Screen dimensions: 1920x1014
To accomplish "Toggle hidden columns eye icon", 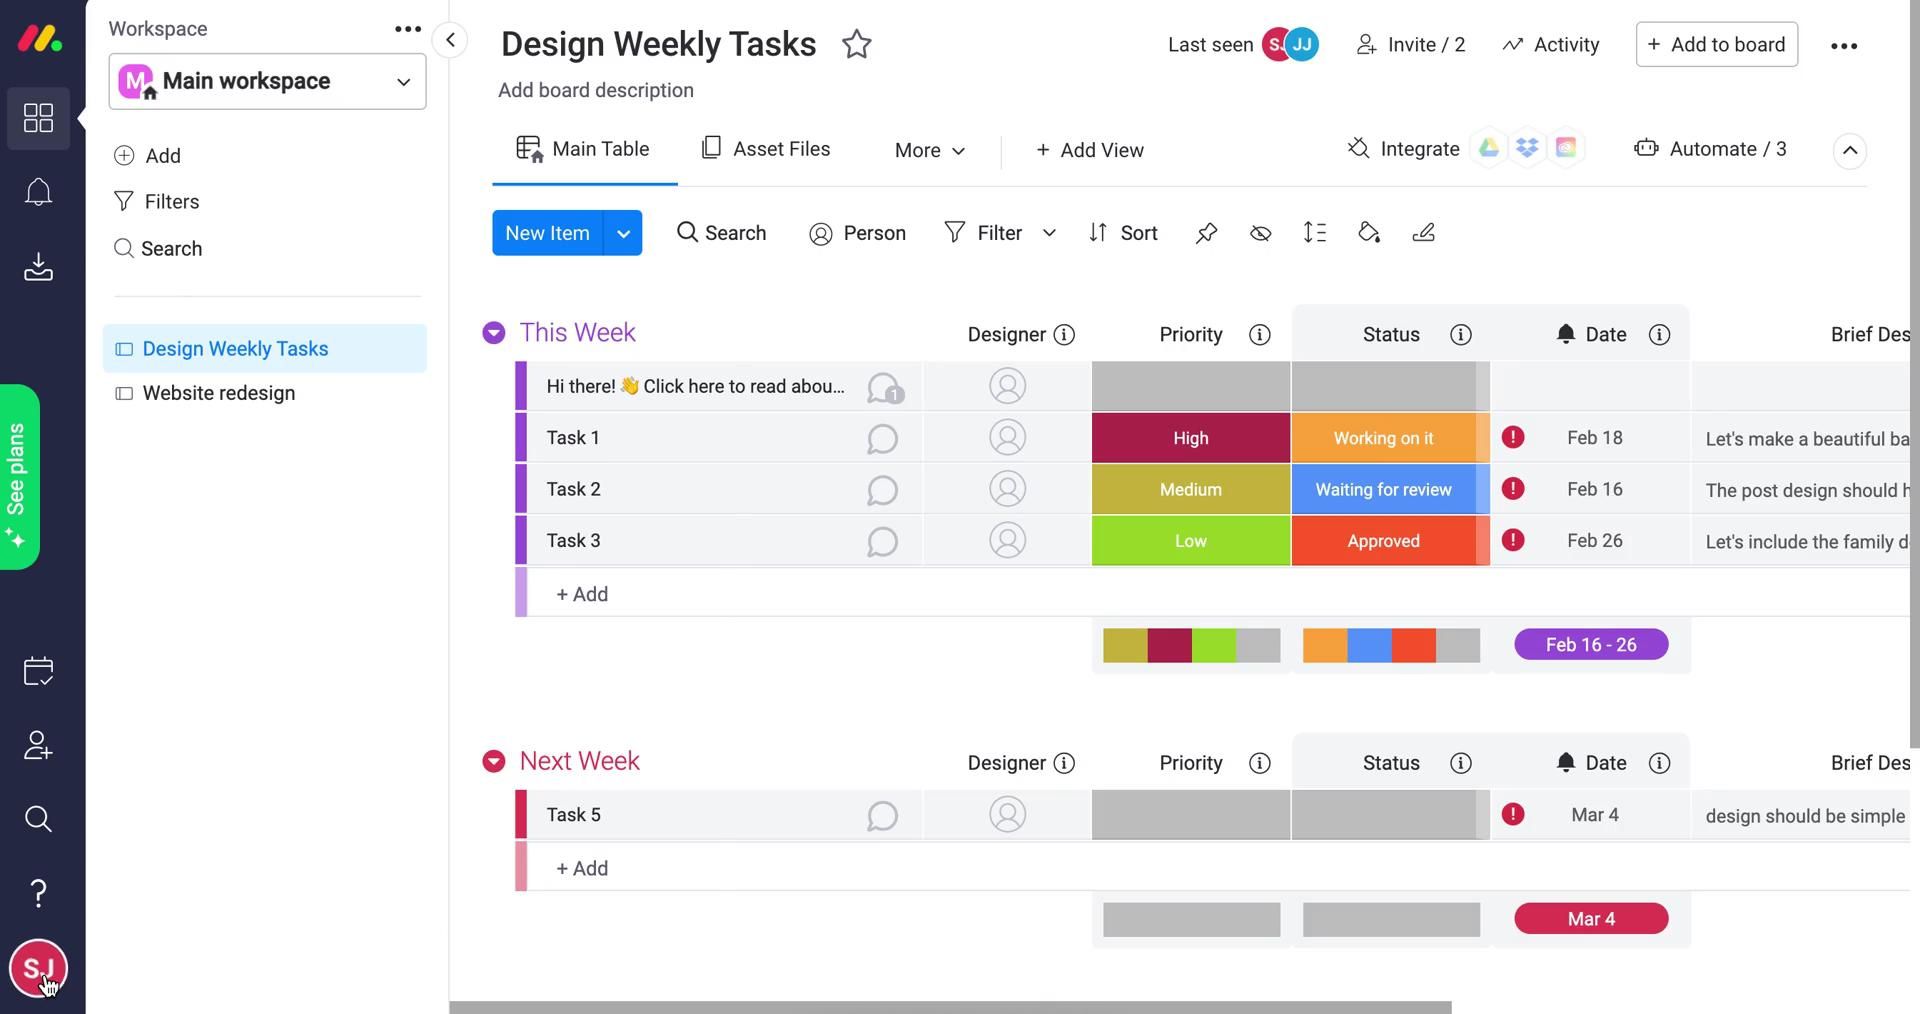I will coord(1260,233).
